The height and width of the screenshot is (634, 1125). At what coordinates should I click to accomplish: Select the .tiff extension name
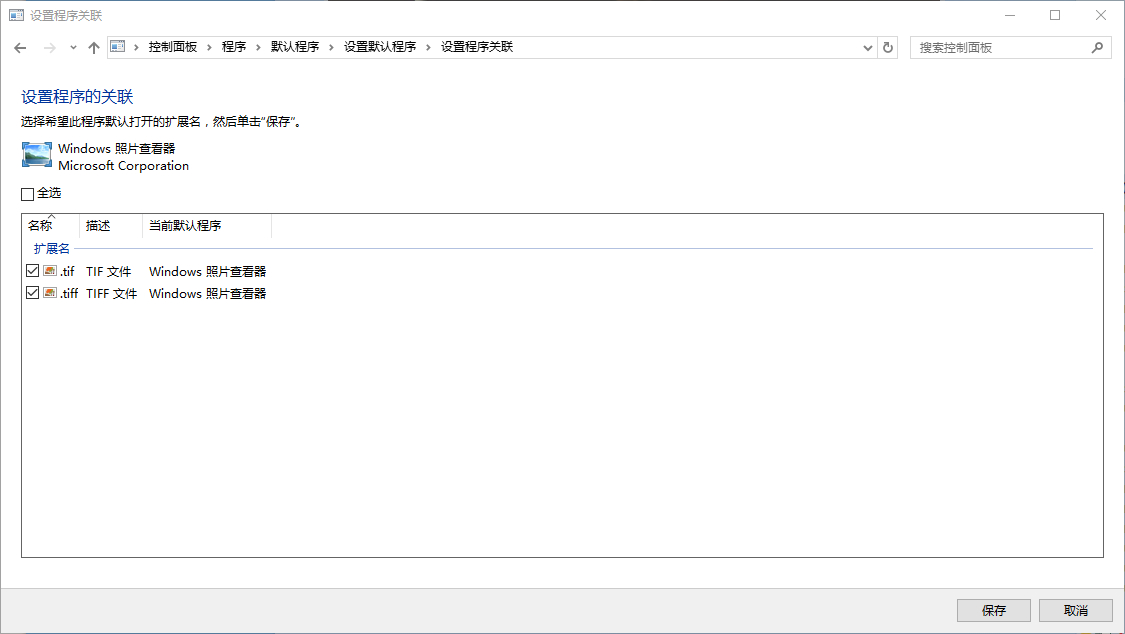[70, 293]
